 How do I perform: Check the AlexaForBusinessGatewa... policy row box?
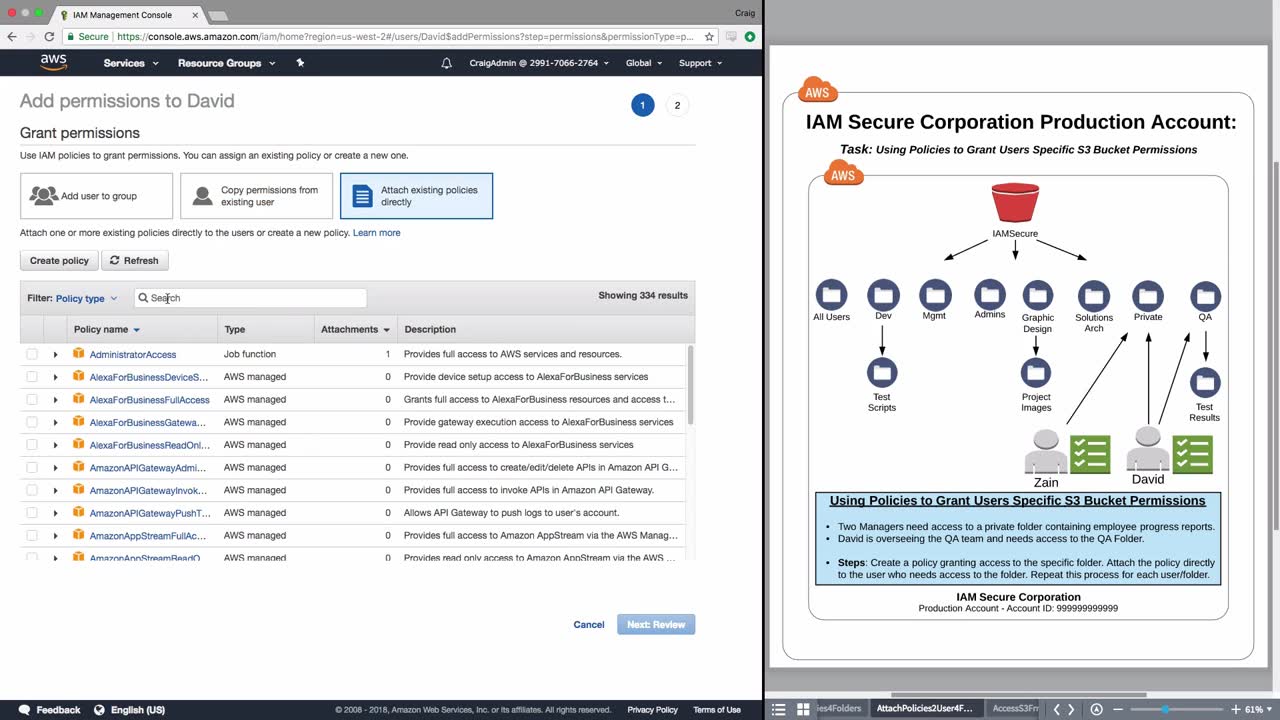coord(32,422)
